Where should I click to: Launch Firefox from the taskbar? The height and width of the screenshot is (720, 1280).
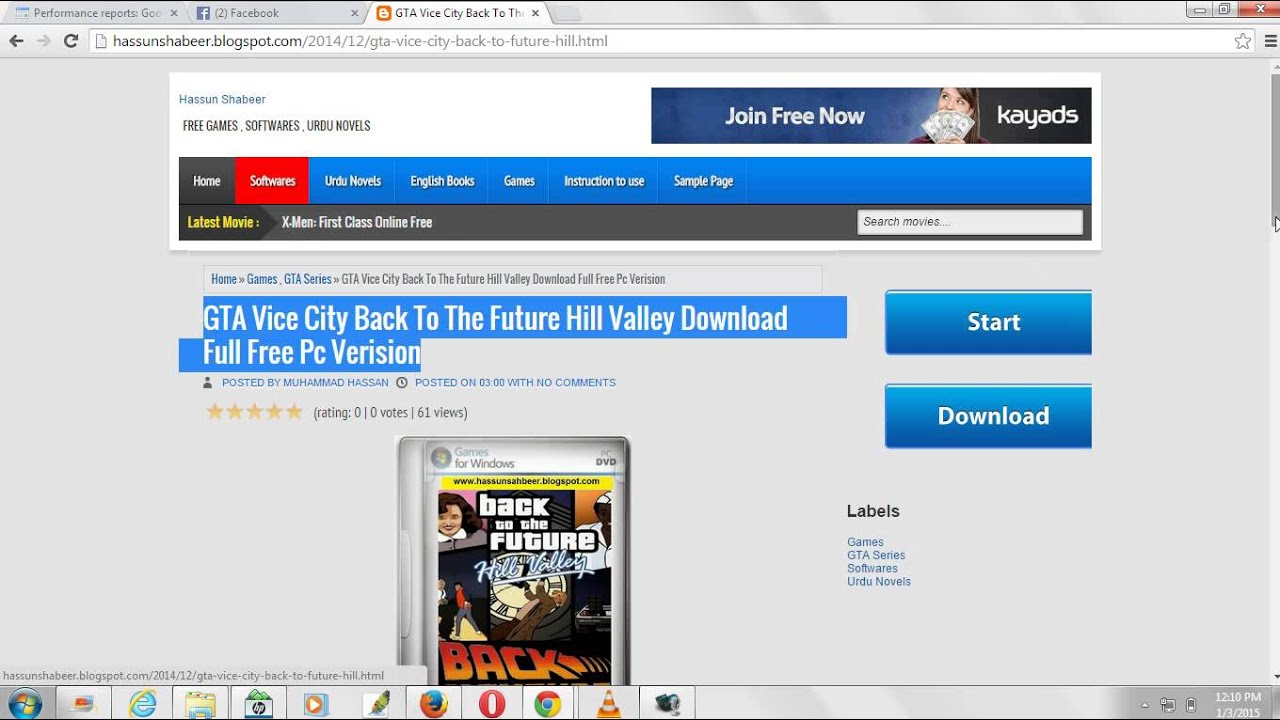433,704
